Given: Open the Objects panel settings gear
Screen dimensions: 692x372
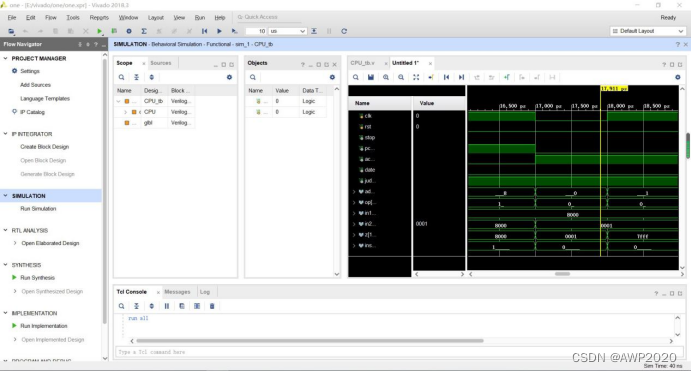Looking at the screenshot, I should click(332, 77).
